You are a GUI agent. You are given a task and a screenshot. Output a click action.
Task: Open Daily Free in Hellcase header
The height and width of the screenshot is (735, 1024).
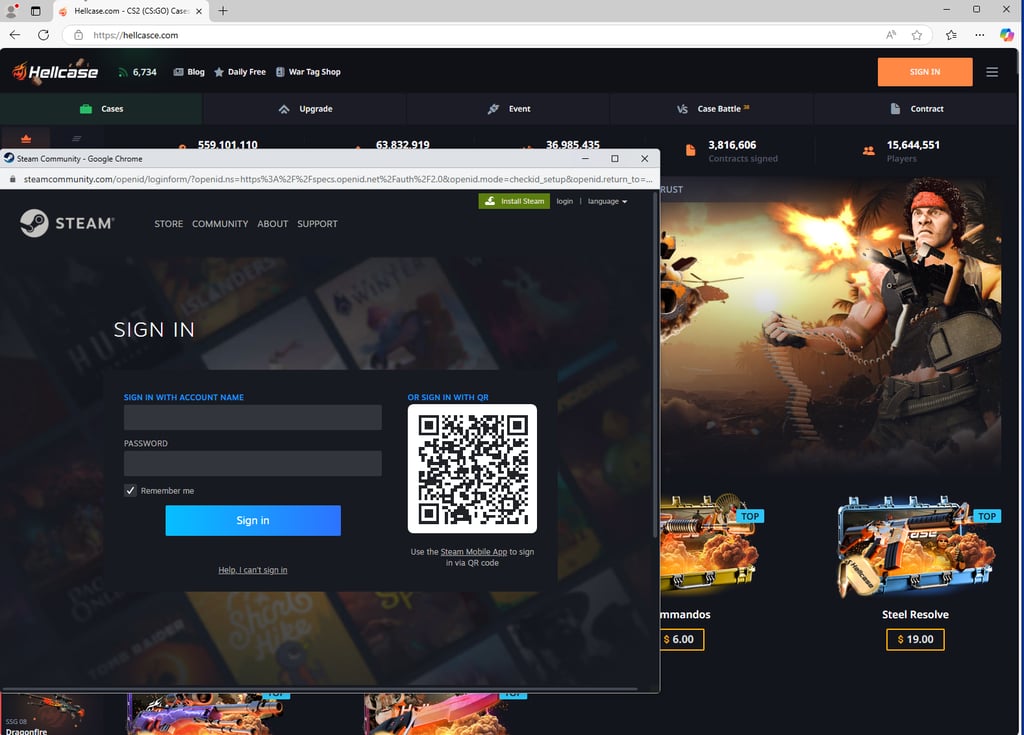tap(240, 72)
